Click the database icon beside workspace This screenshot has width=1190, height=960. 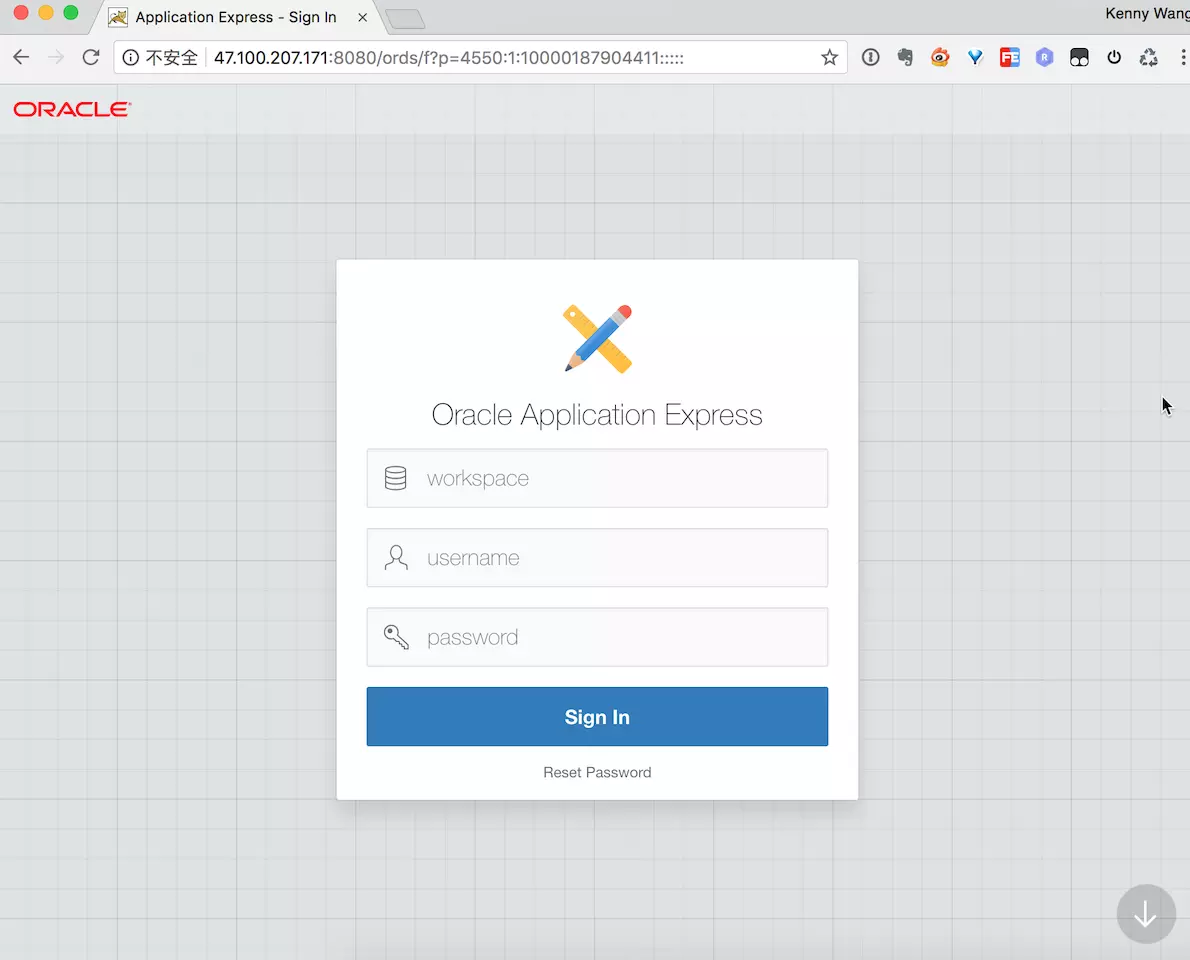point(395,478)
